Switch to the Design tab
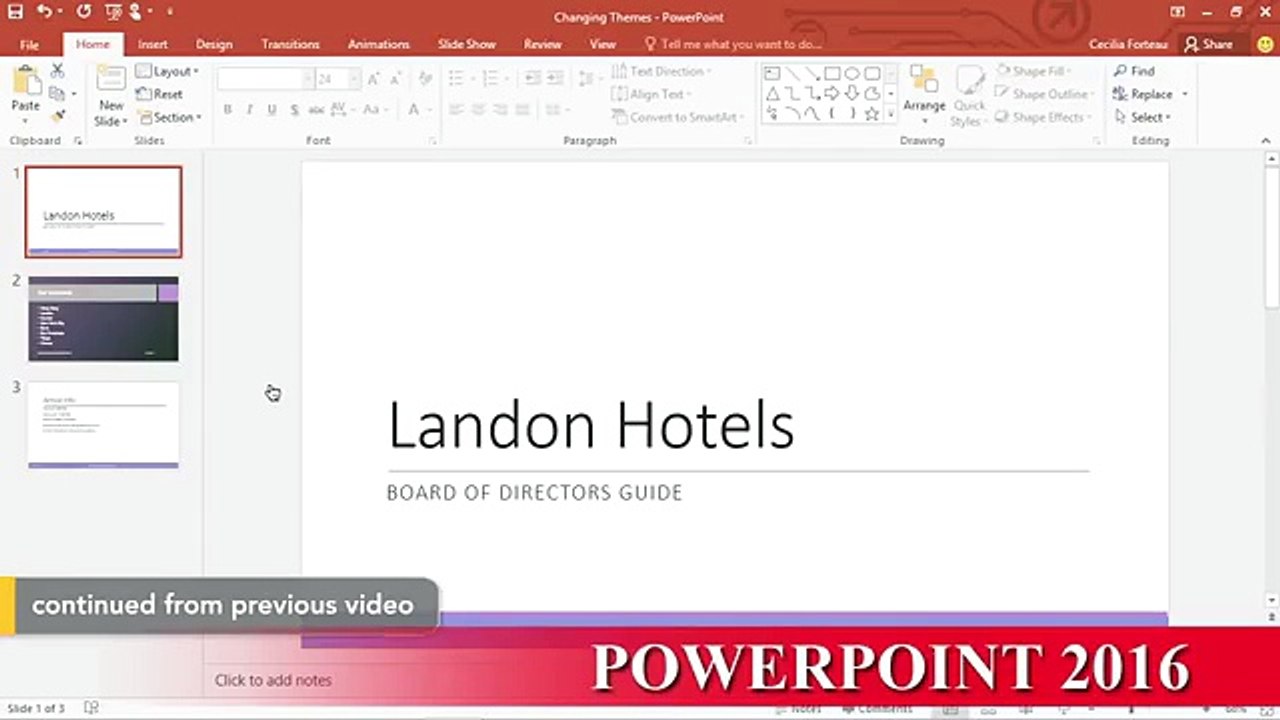Screen dimensions: 1280x720 [x=214, y=44]
